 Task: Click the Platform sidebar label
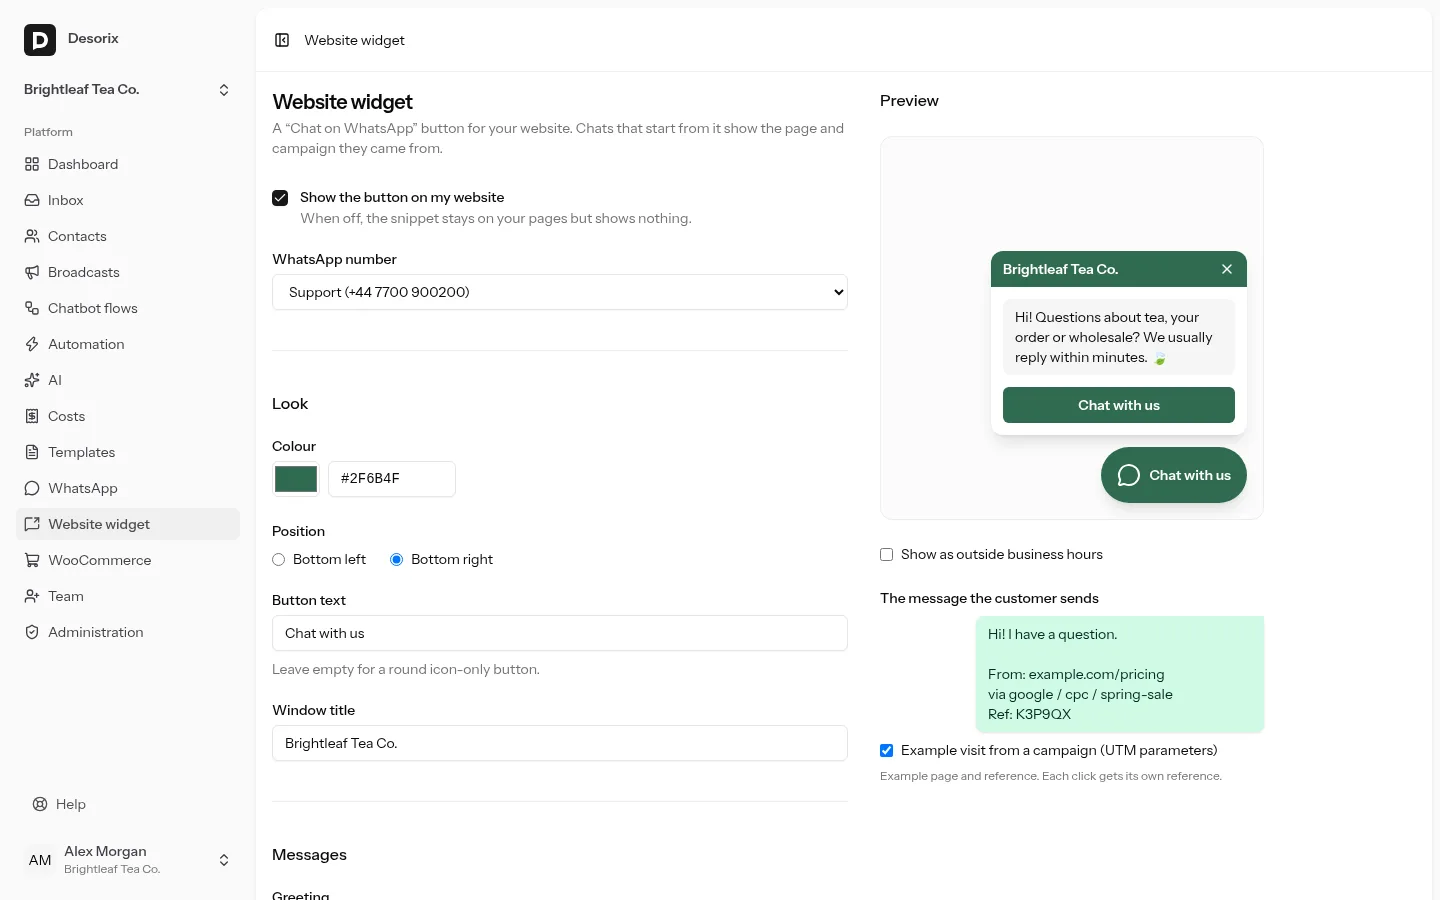click(48, 132)
